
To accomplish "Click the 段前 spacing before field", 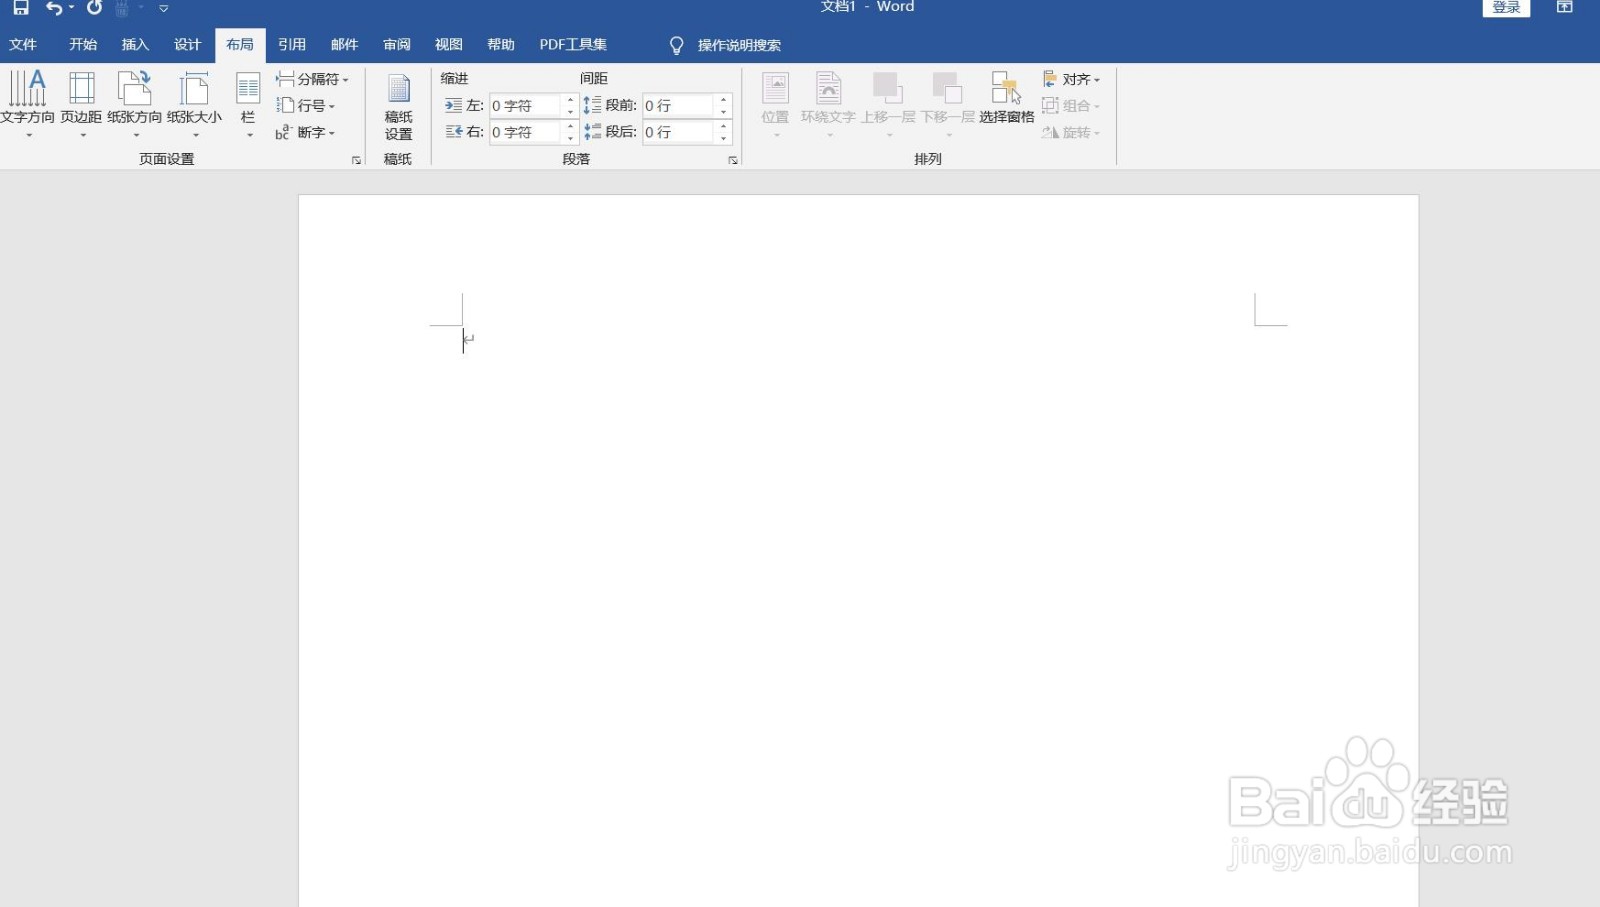I will 679,106.
